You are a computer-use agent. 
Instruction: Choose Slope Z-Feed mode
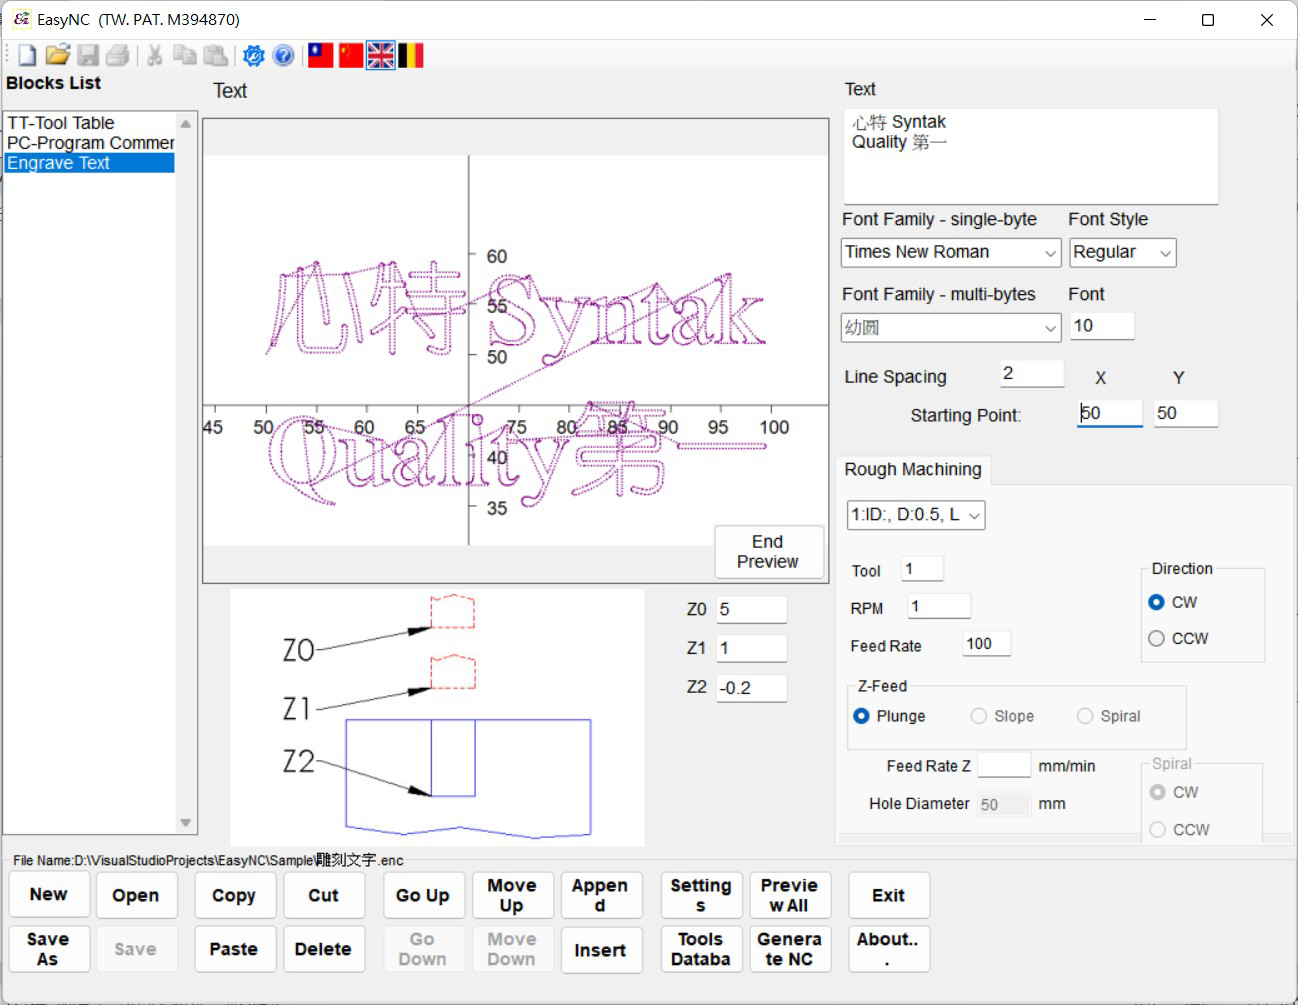1002,716
